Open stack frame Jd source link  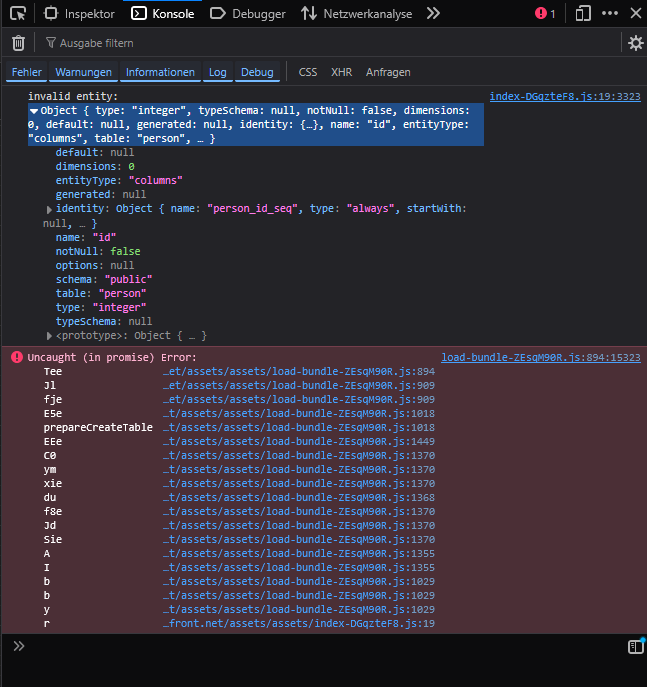(299, 525)
